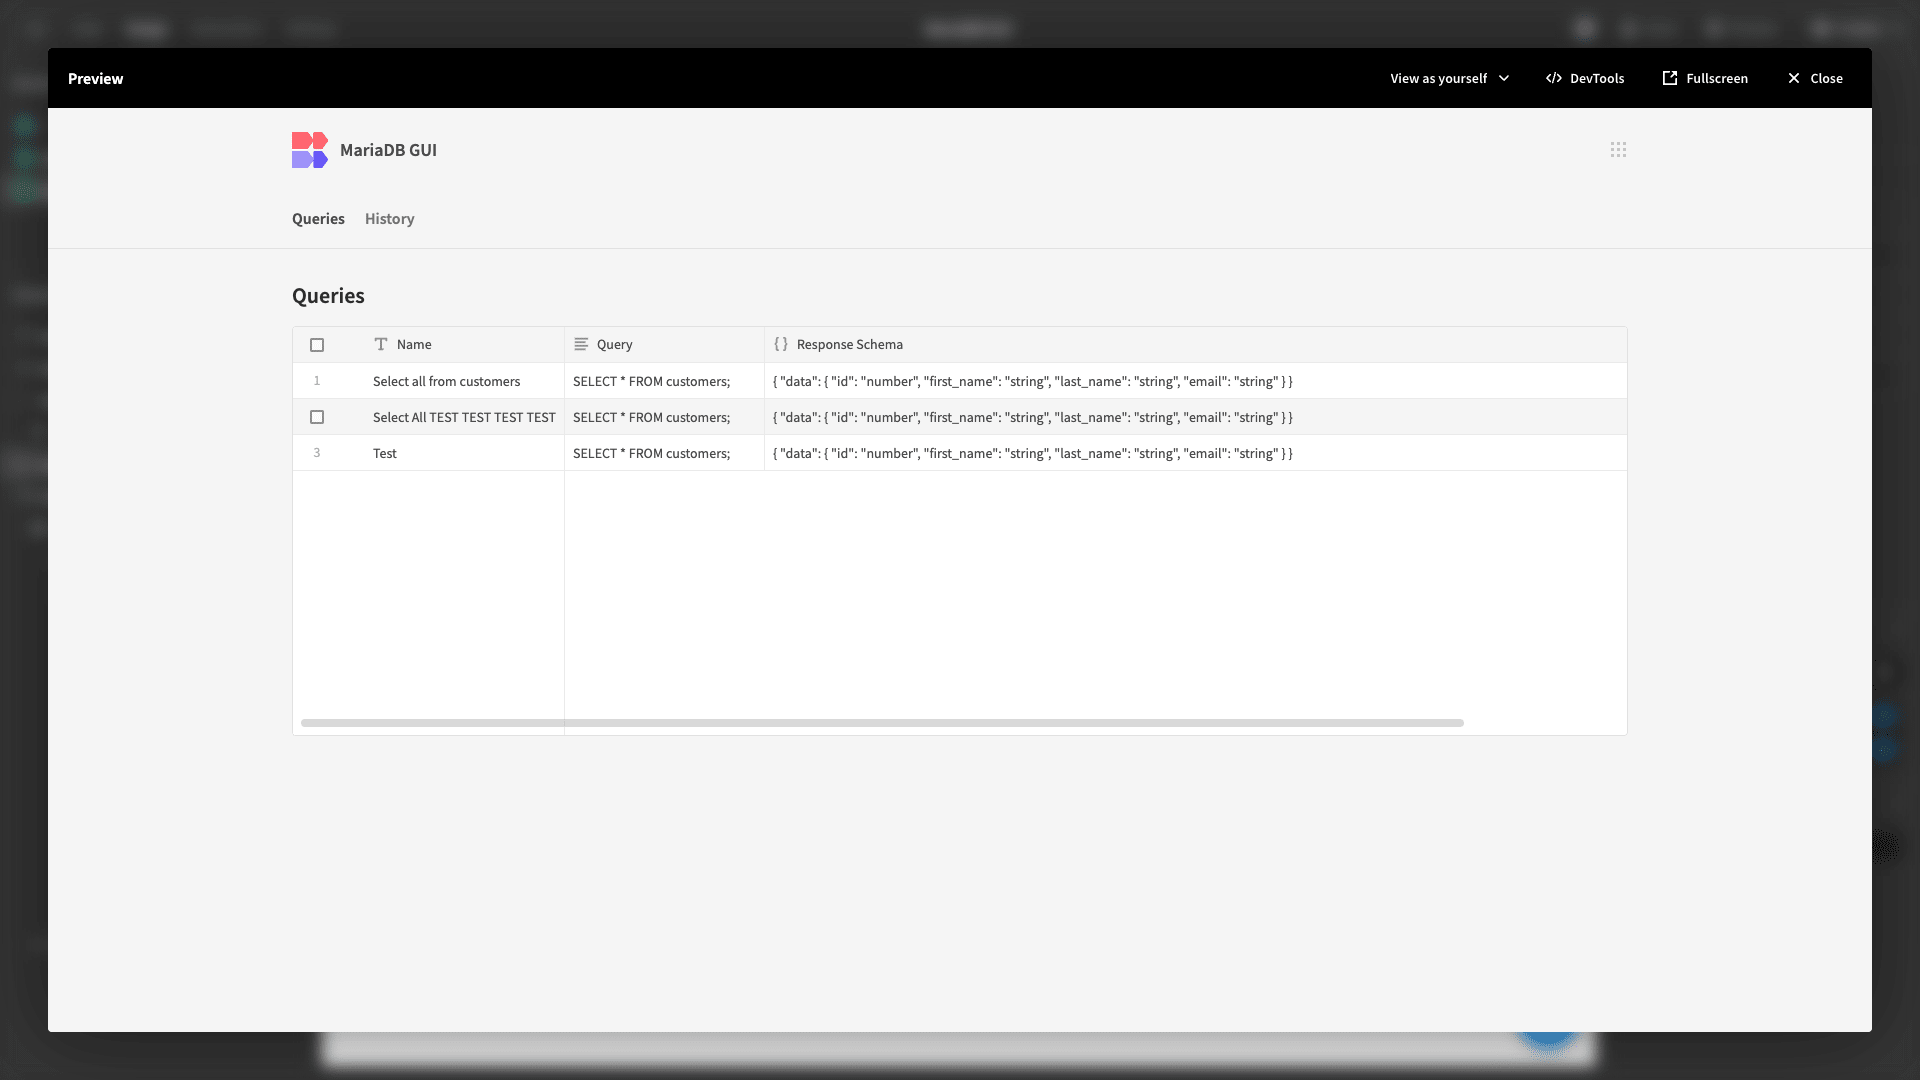Click the Fullscreen external-link icon
This screenshot has width=1920, height=1080.
pyautogui.click(x=1670, y=78)
